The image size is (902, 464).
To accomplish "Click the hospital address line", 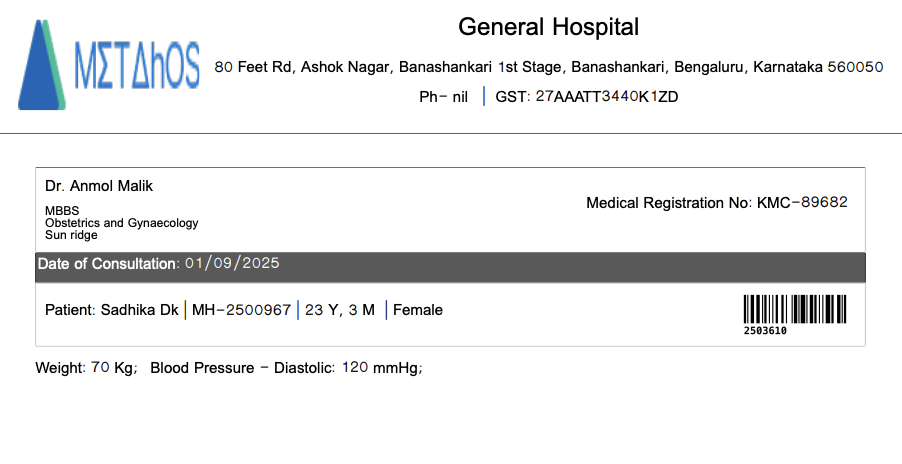I will click(549, 67).
